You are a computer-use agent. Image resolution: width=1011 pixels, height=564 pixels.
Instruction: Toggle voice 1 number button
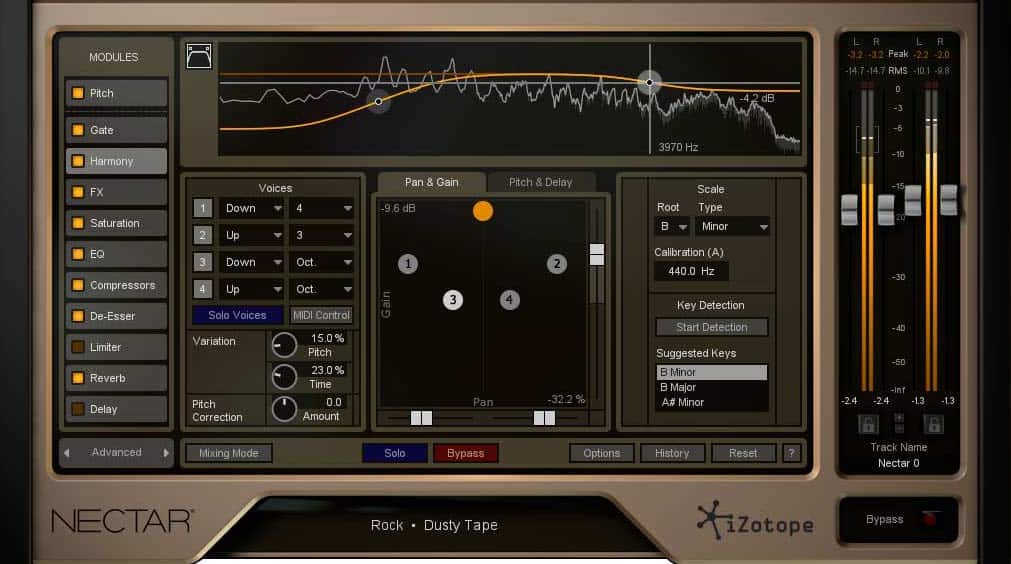202,208
